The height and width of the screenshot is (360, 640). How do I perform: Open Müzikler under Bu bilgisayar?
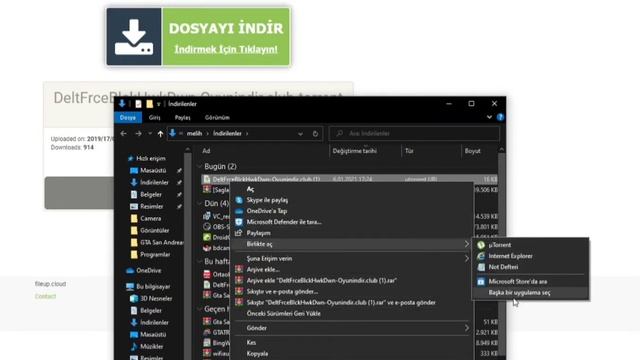click(x=151, y=346)
